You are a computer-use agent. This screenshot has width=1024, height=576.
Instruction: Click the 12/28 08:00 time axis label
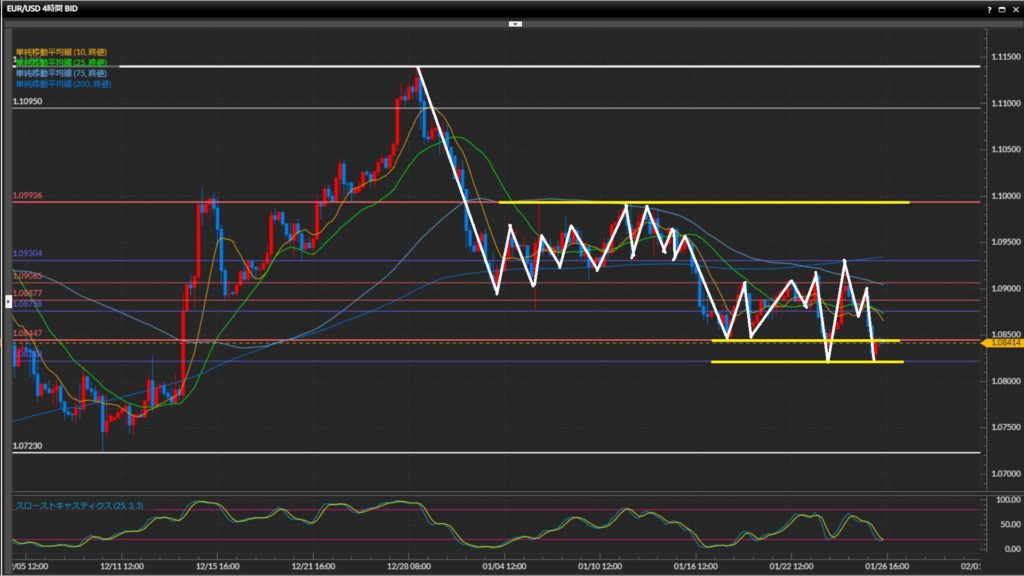409,566
